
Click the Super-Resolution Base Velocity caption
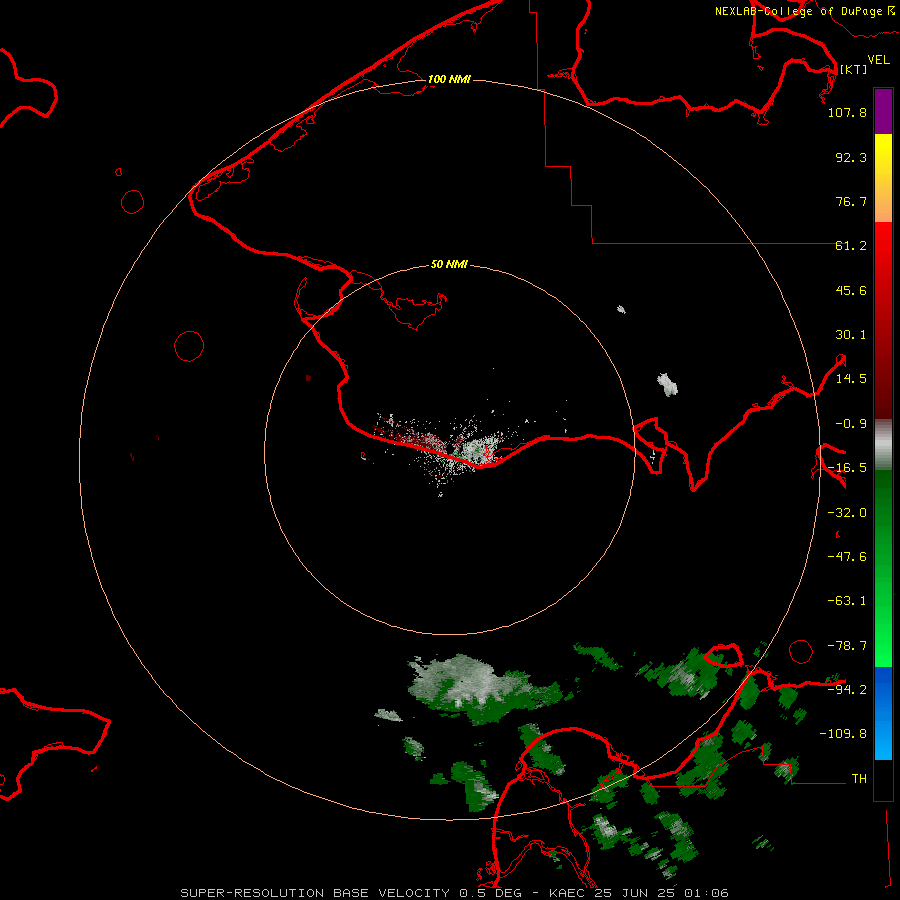455,893
